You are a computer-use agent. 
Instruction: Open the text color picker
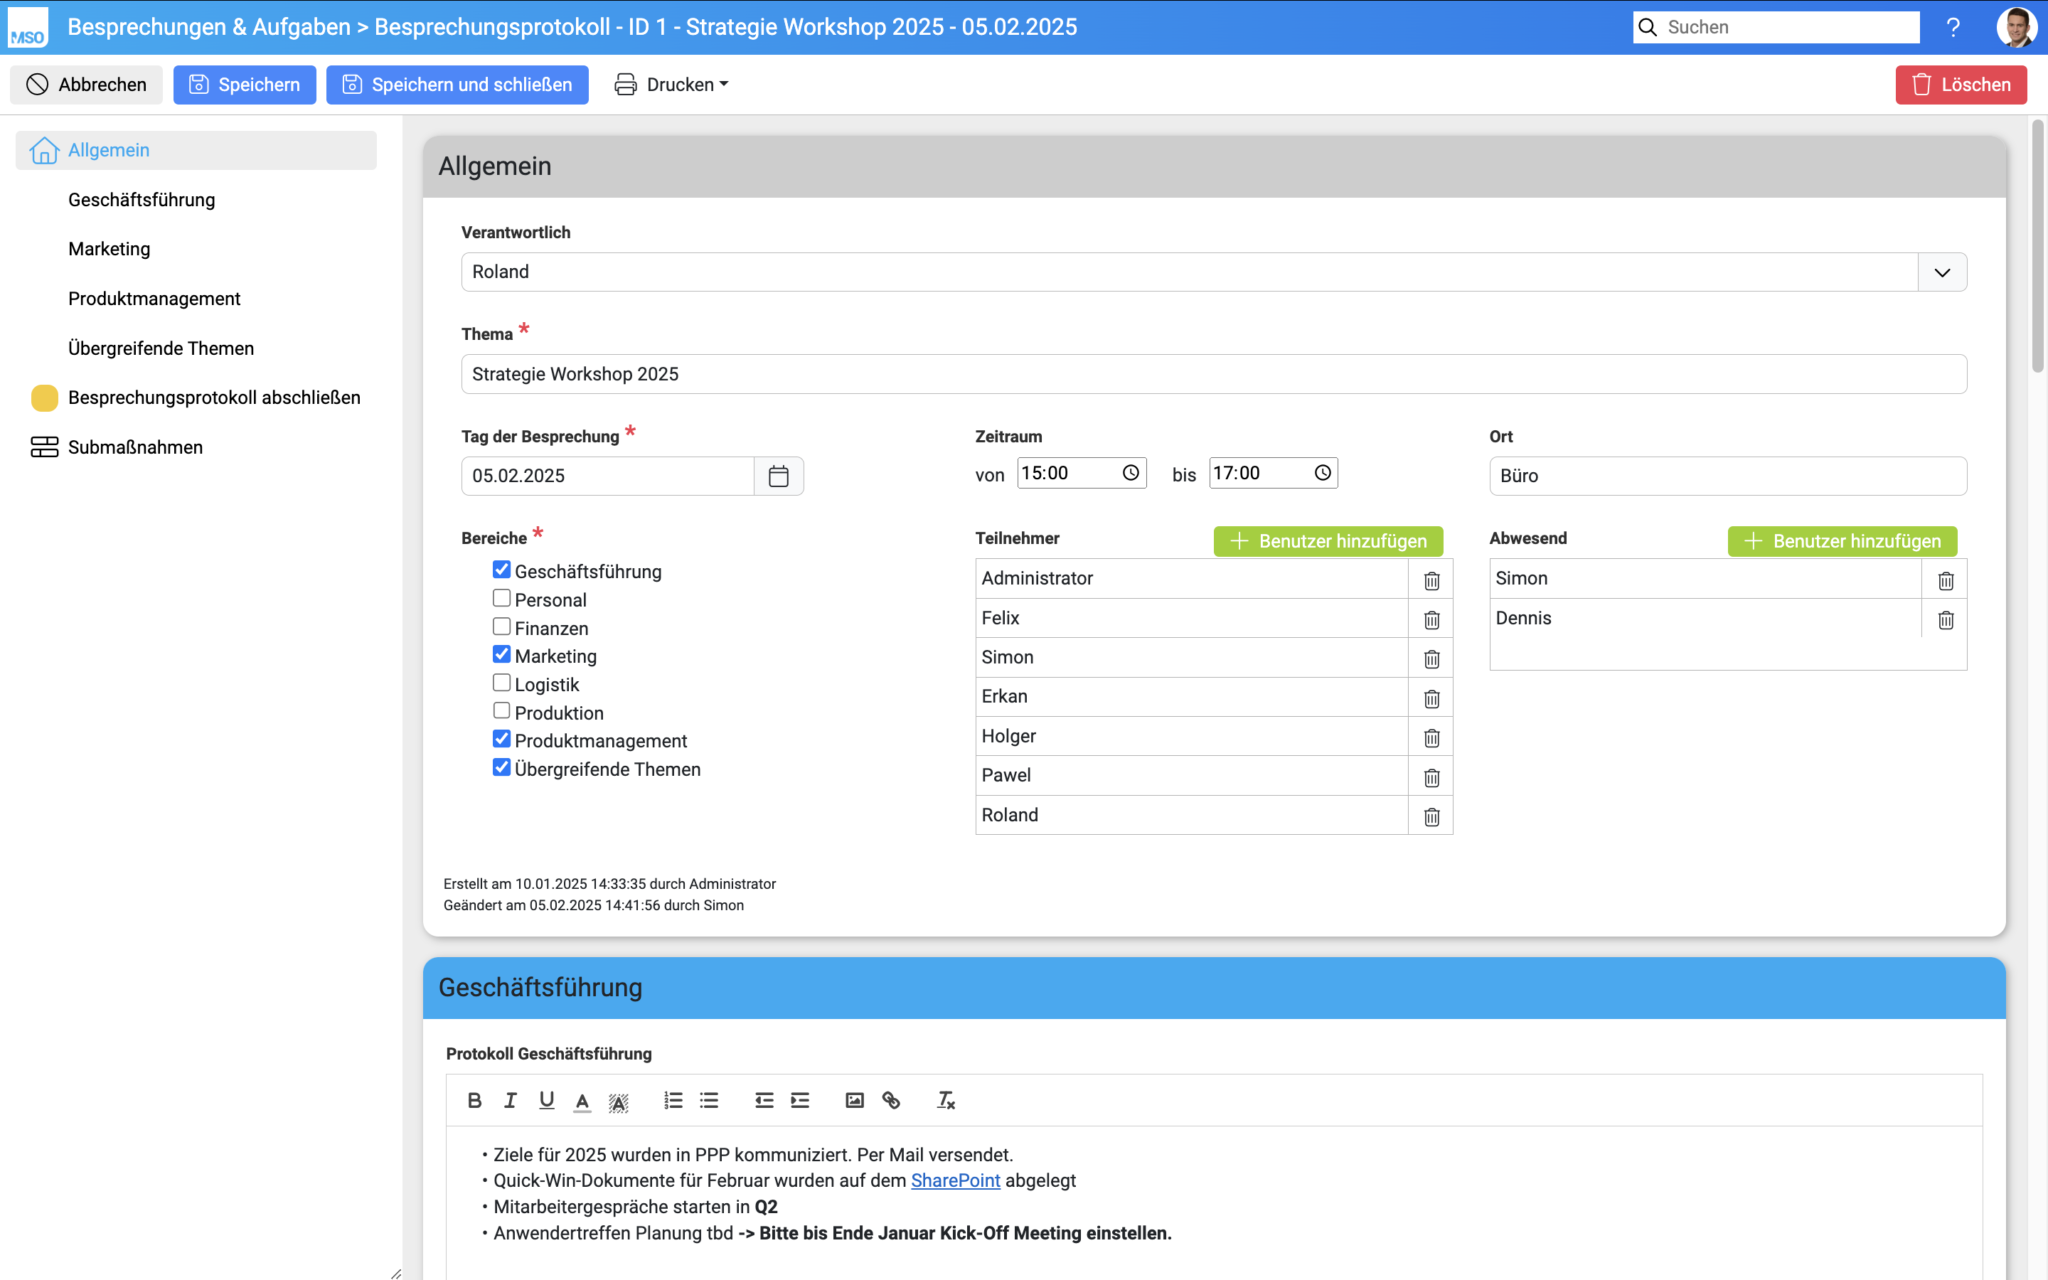pyautogui.click(x=582, y=1101)
